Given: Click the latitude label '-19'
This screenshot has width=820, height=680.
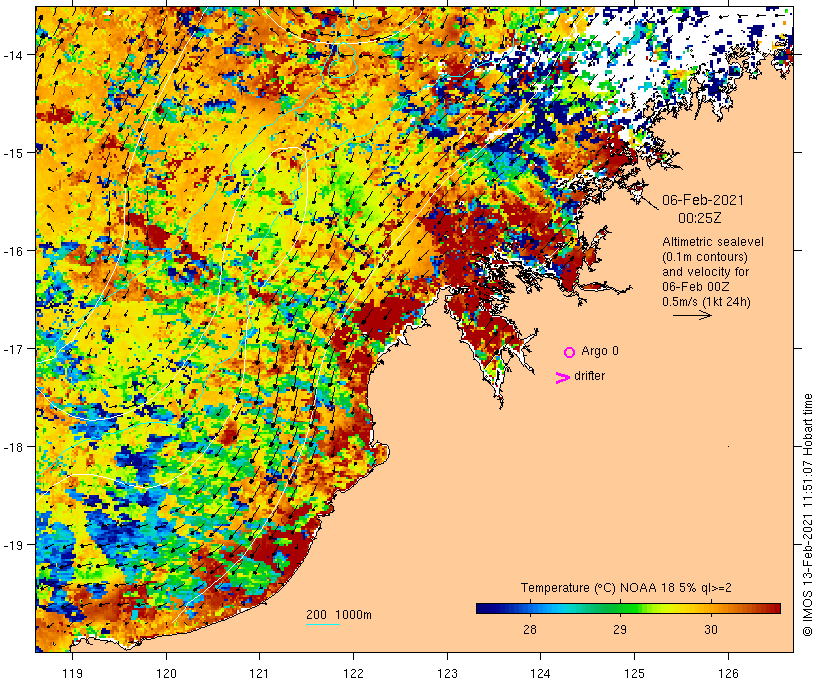Looking at the screenshot, I should tap(13, 545).
